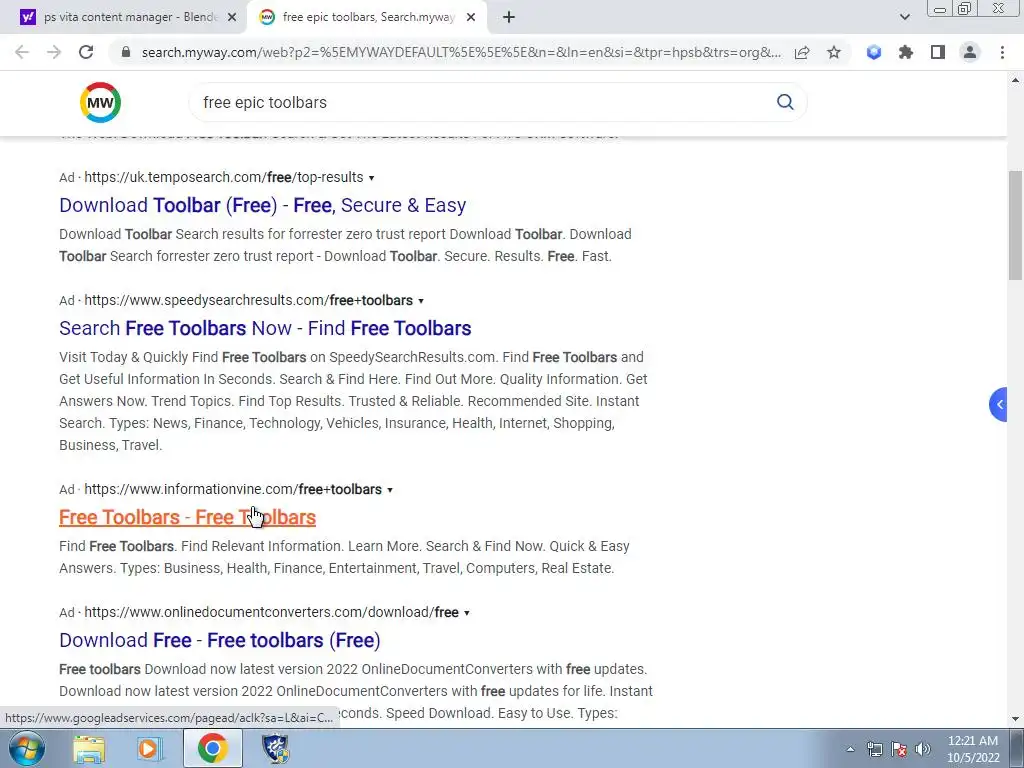
Task: Open Action Center flag icon
Action: (x=899, y=749)
